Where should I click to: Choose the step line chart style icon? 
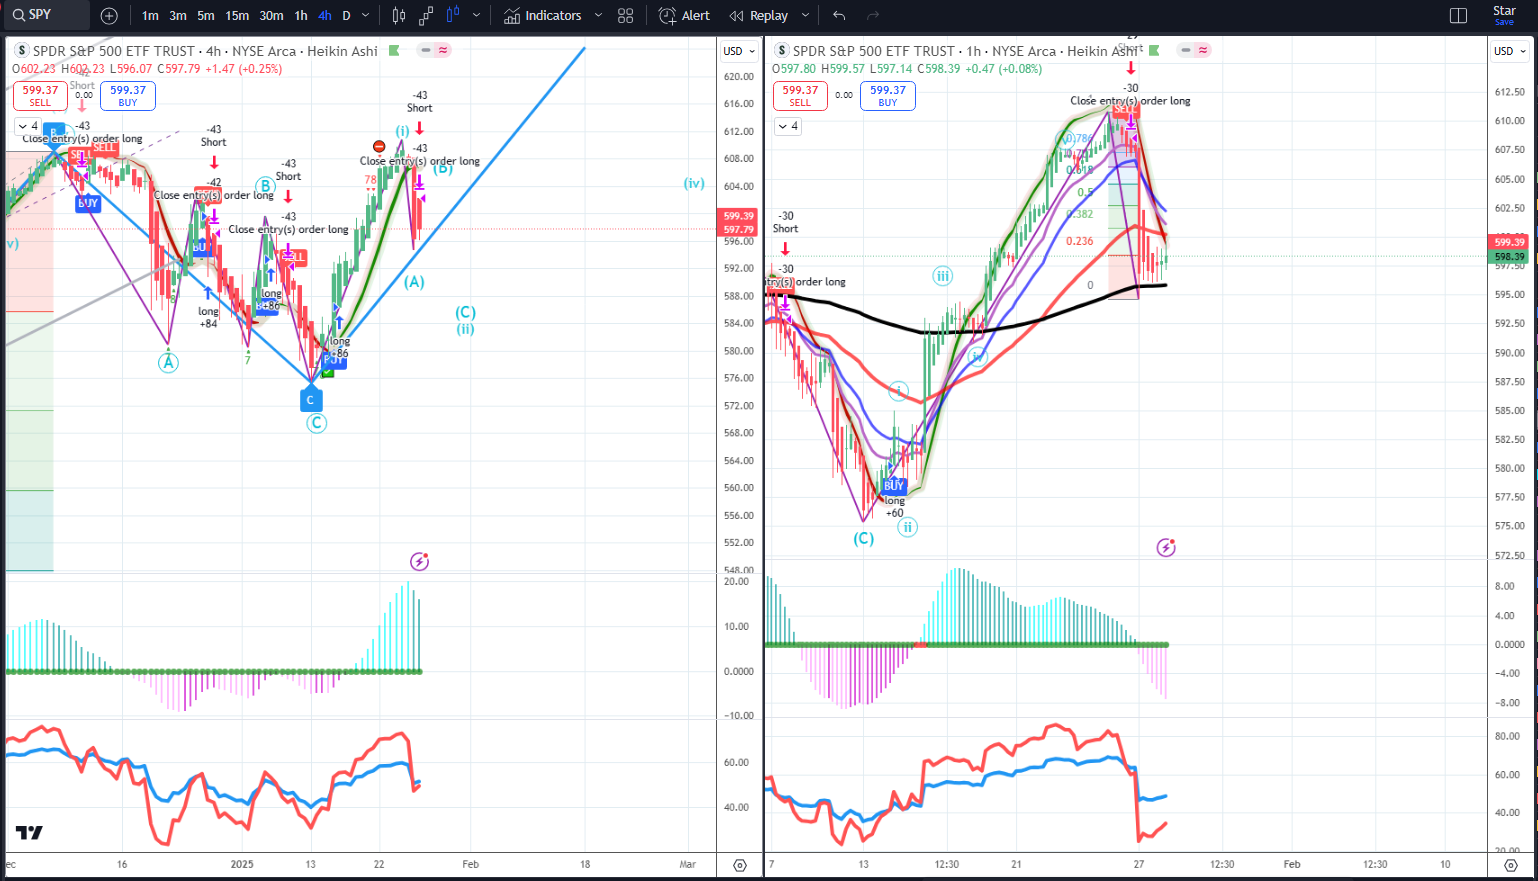tap(426, 15)
